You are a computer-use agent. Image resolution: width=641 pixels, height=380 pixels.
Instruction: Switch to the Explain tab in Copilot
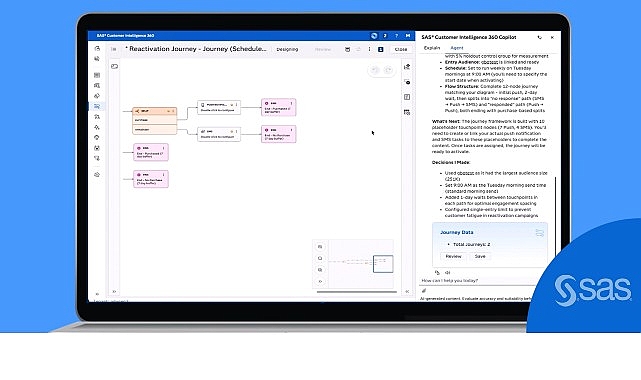[x=432, y=48]
